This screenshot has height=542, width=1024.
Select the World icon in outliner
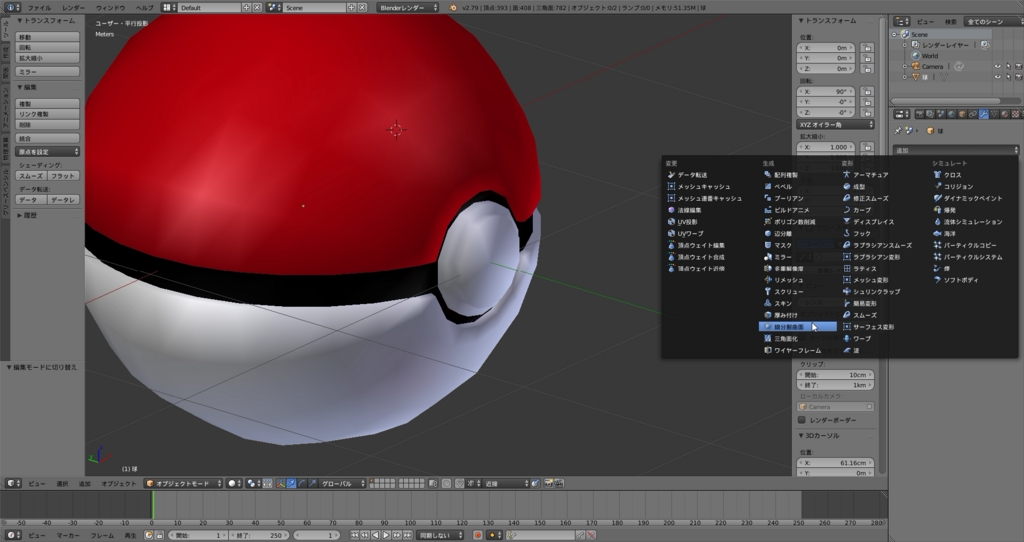pos(914,56)
